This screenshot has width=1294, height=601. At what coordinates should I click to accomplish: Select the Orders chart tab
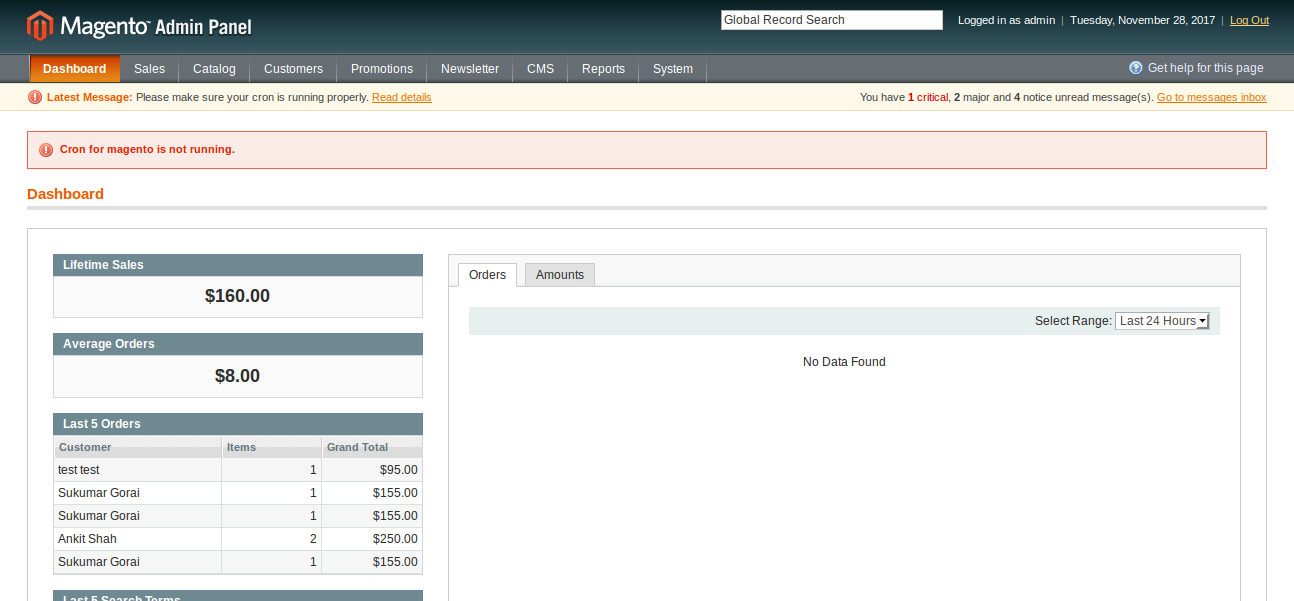click(487, 275)
